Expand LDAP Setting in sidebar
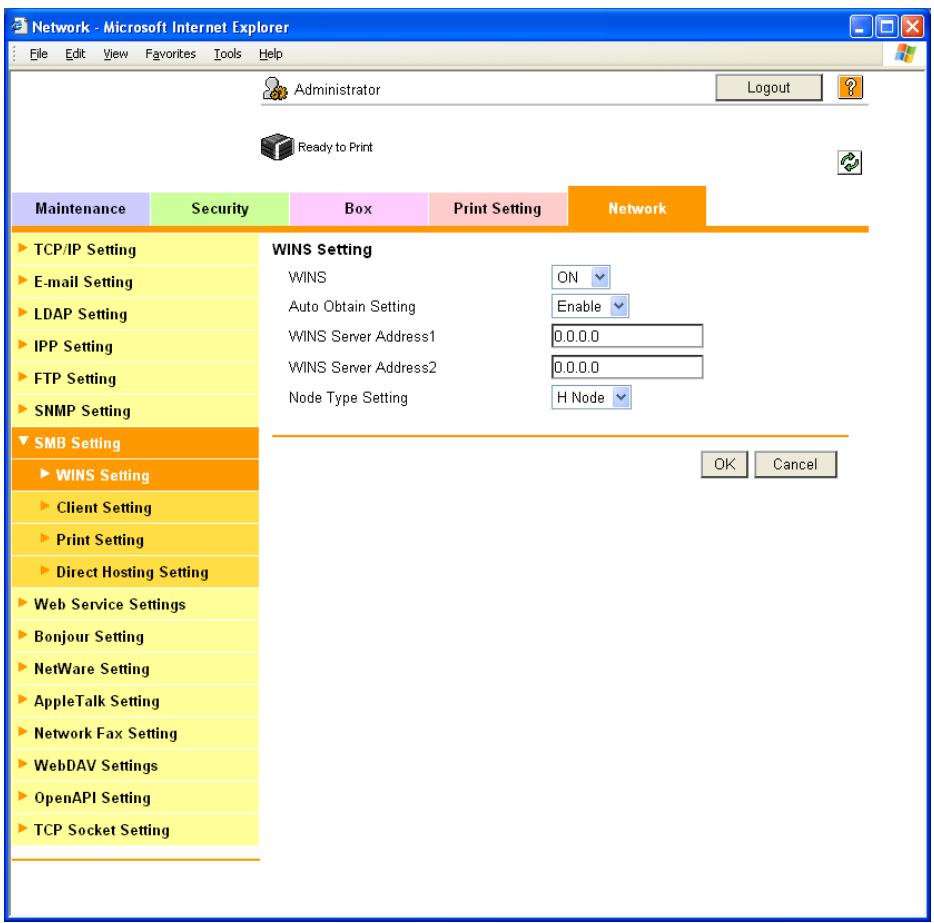Screen dimensions: 934x923 135,314
